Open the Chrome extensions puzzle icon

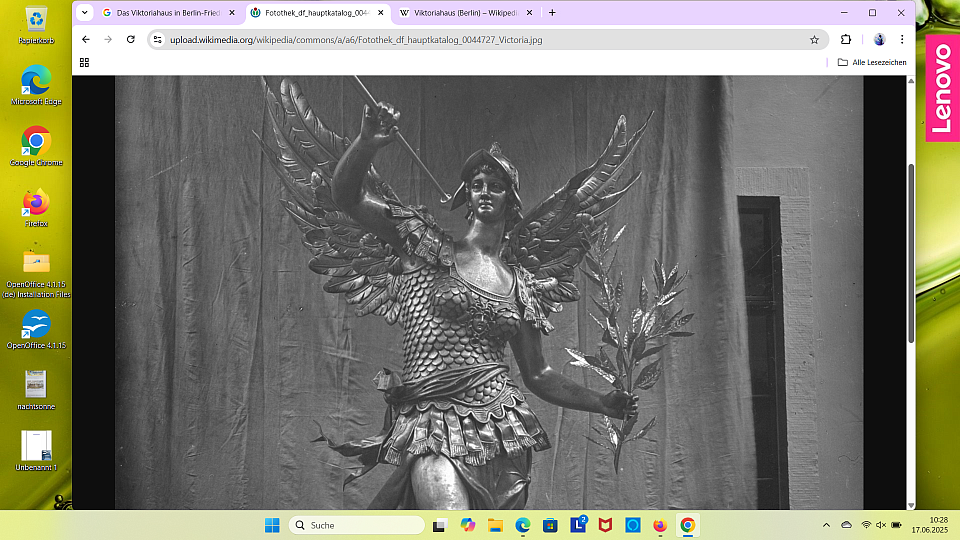click(846, 39)
